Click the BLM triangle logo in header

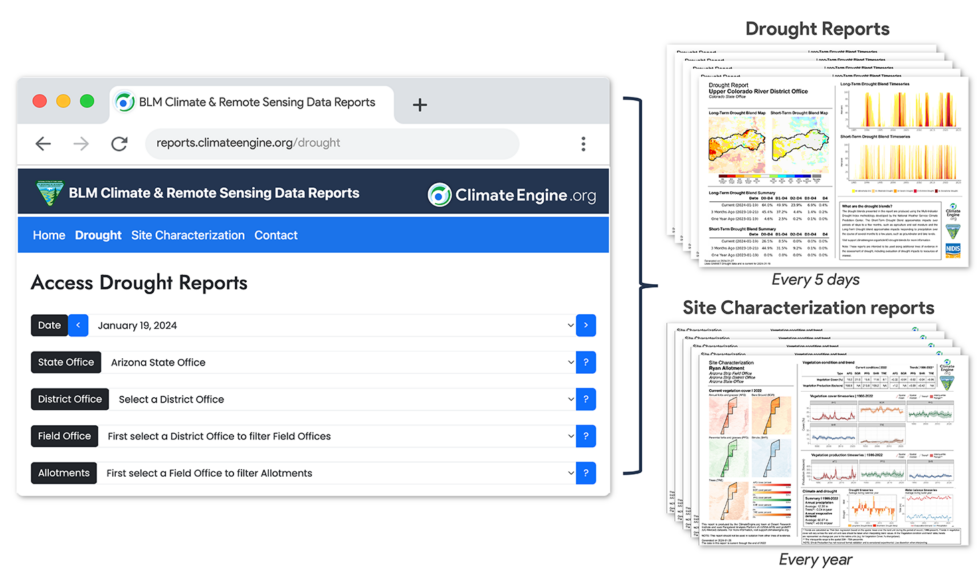(x=50, y=193)
